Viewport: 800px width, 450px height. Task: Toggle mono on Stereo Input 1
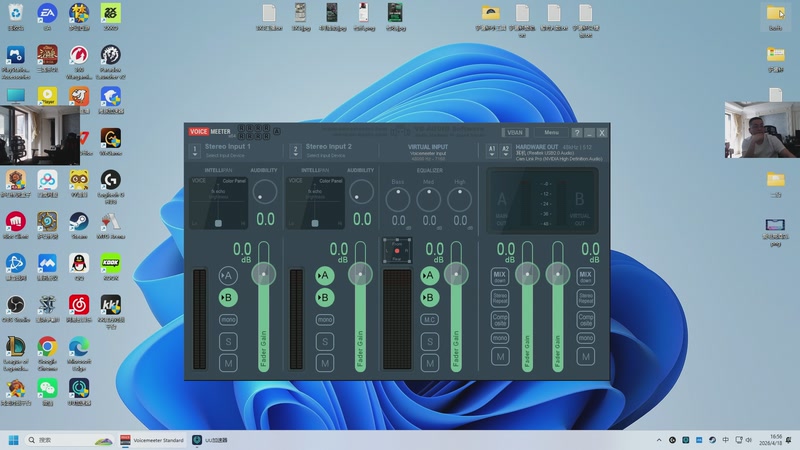pos(227,320)
